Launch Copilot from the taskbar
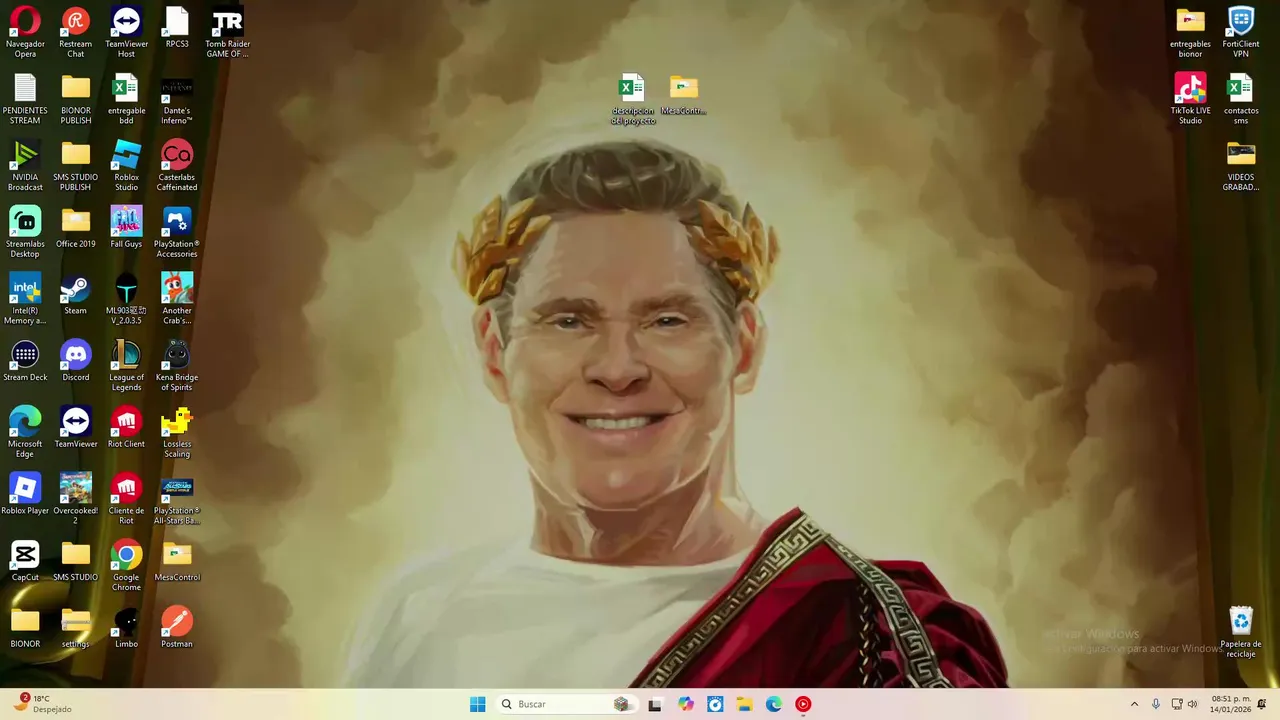1280x720 pixels. [685, 704]
